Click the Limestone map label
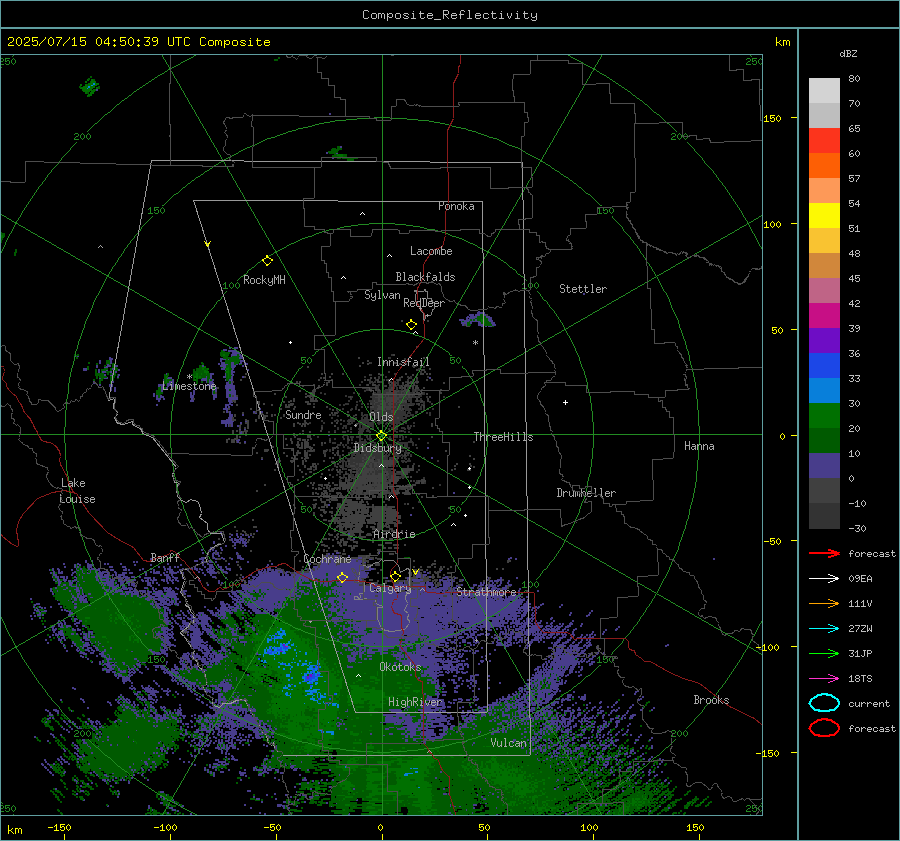 189,386
